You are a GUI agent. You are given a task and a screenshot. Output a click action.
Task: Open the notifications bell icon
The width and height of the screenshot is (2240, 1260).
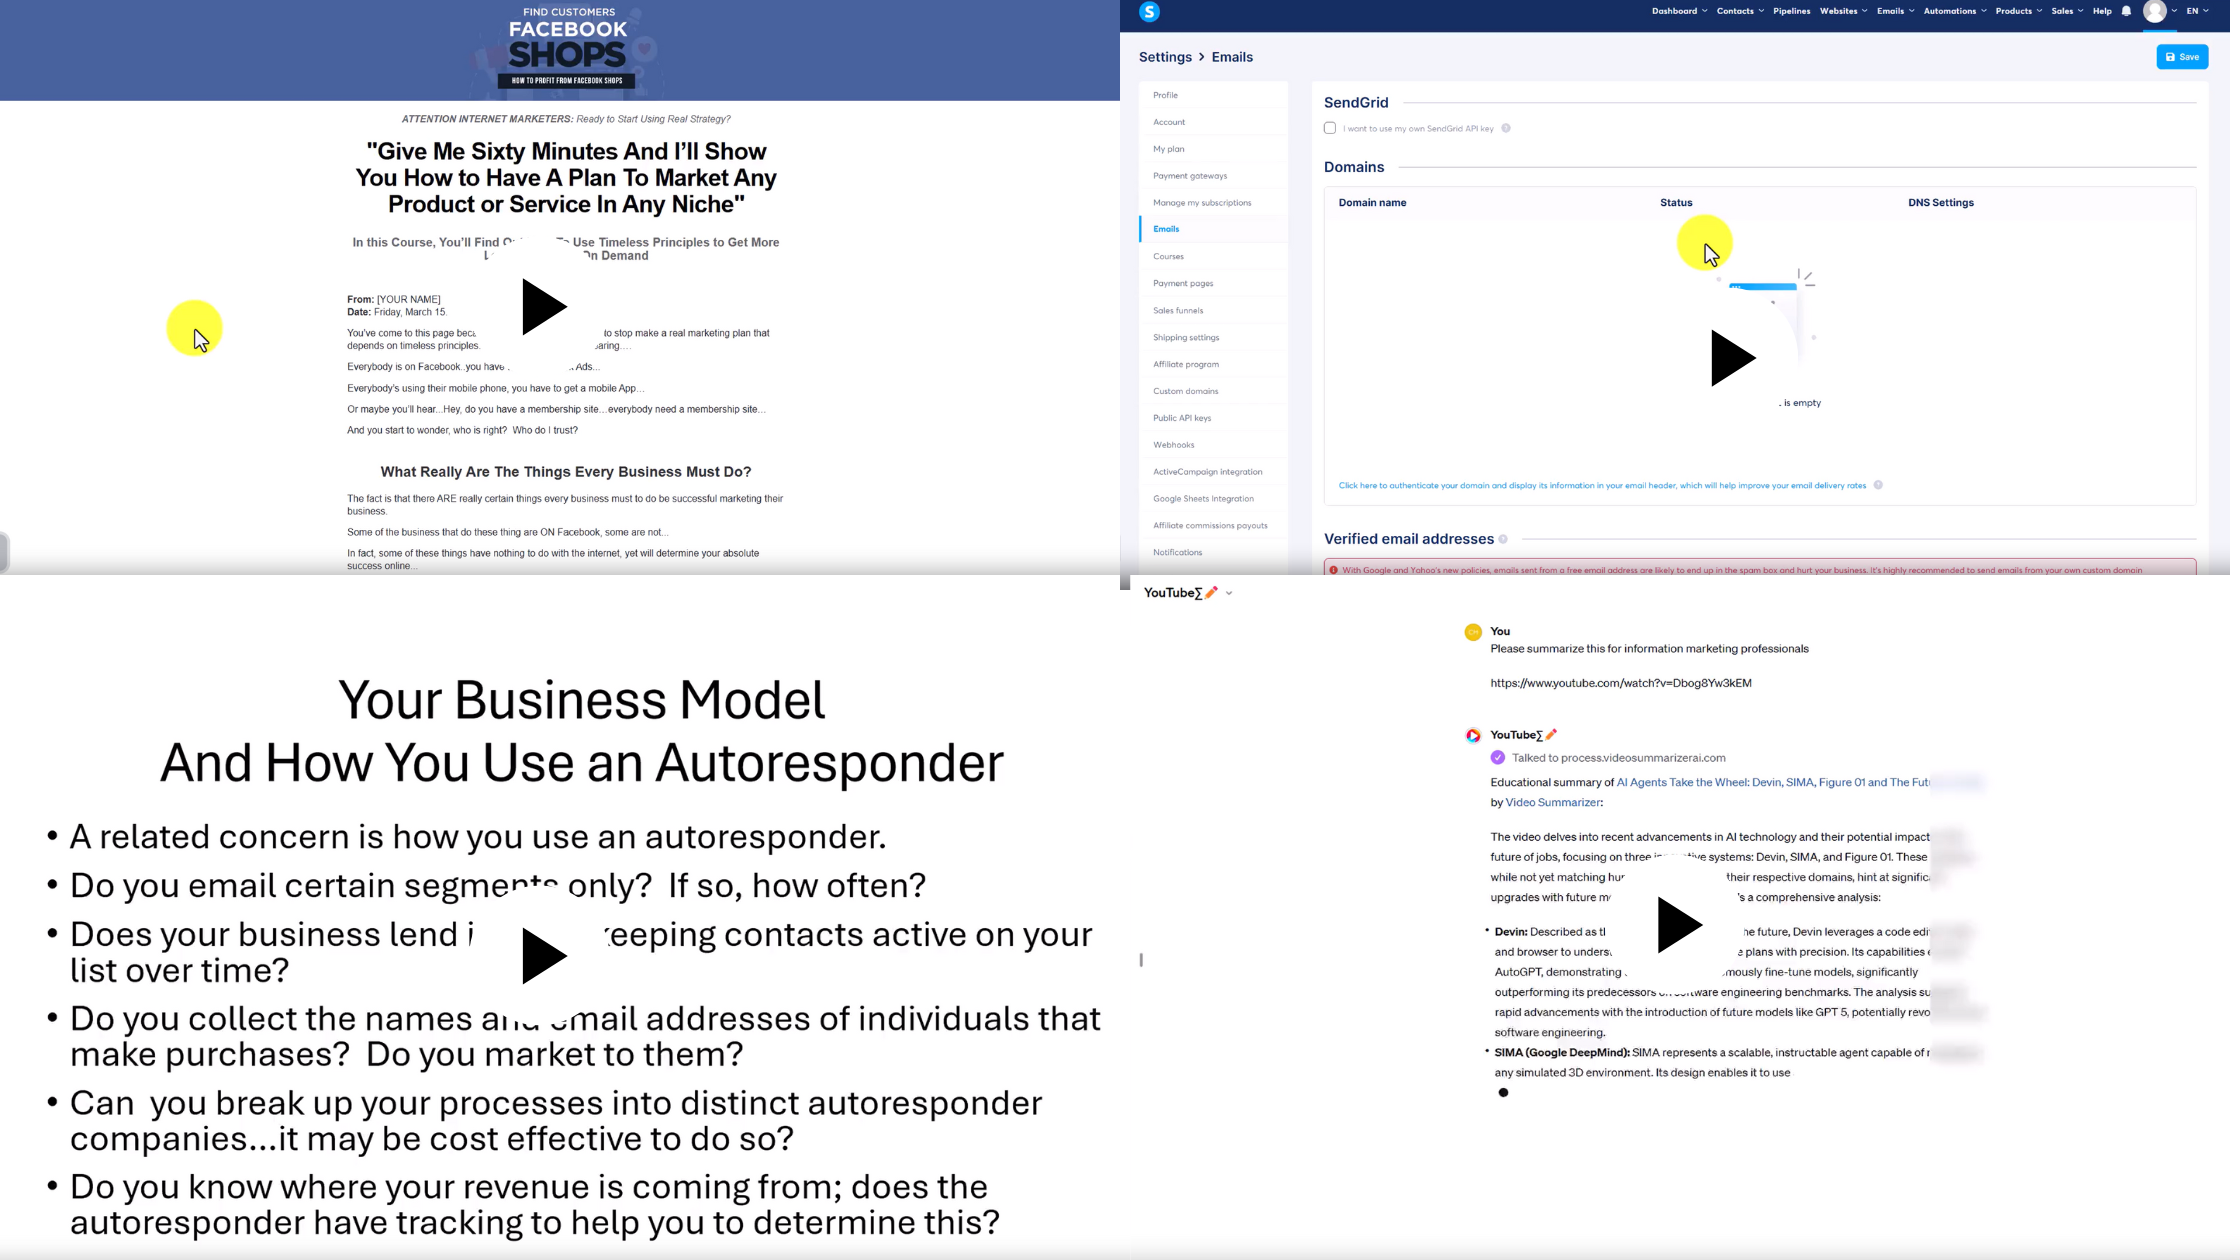(x=2126, y=11)
